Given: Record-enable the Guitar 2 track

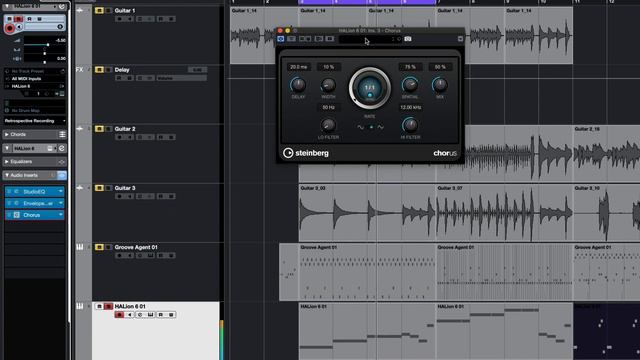Looking at the screenshot, I should point(119,137).
